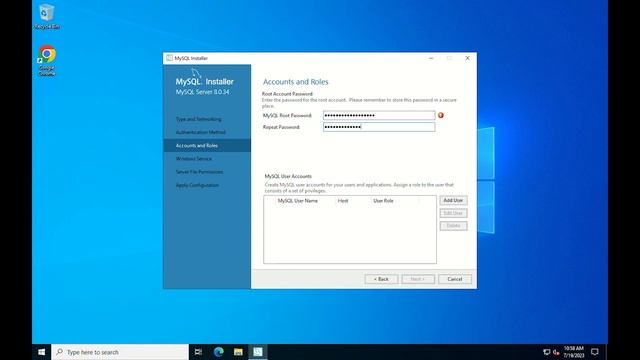Open File Explorer from the taskbar
This screenshot has width=640, height=360.
[238, 352]
